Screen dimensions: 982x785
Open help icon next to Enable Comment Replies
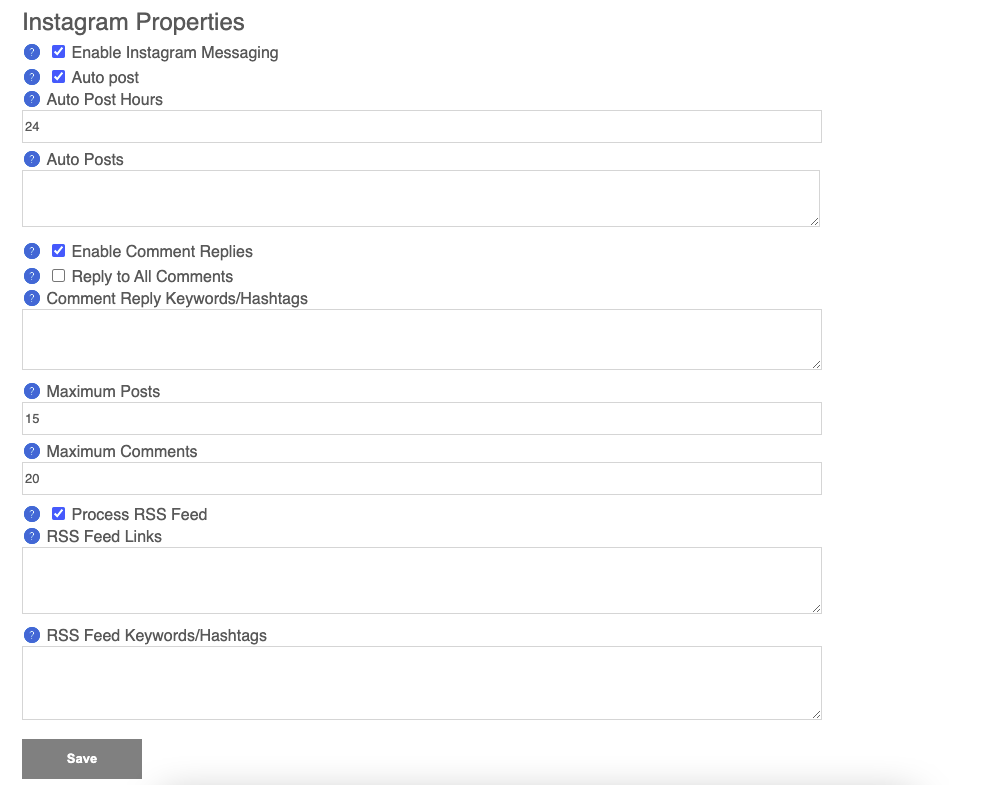click(32, 251)
